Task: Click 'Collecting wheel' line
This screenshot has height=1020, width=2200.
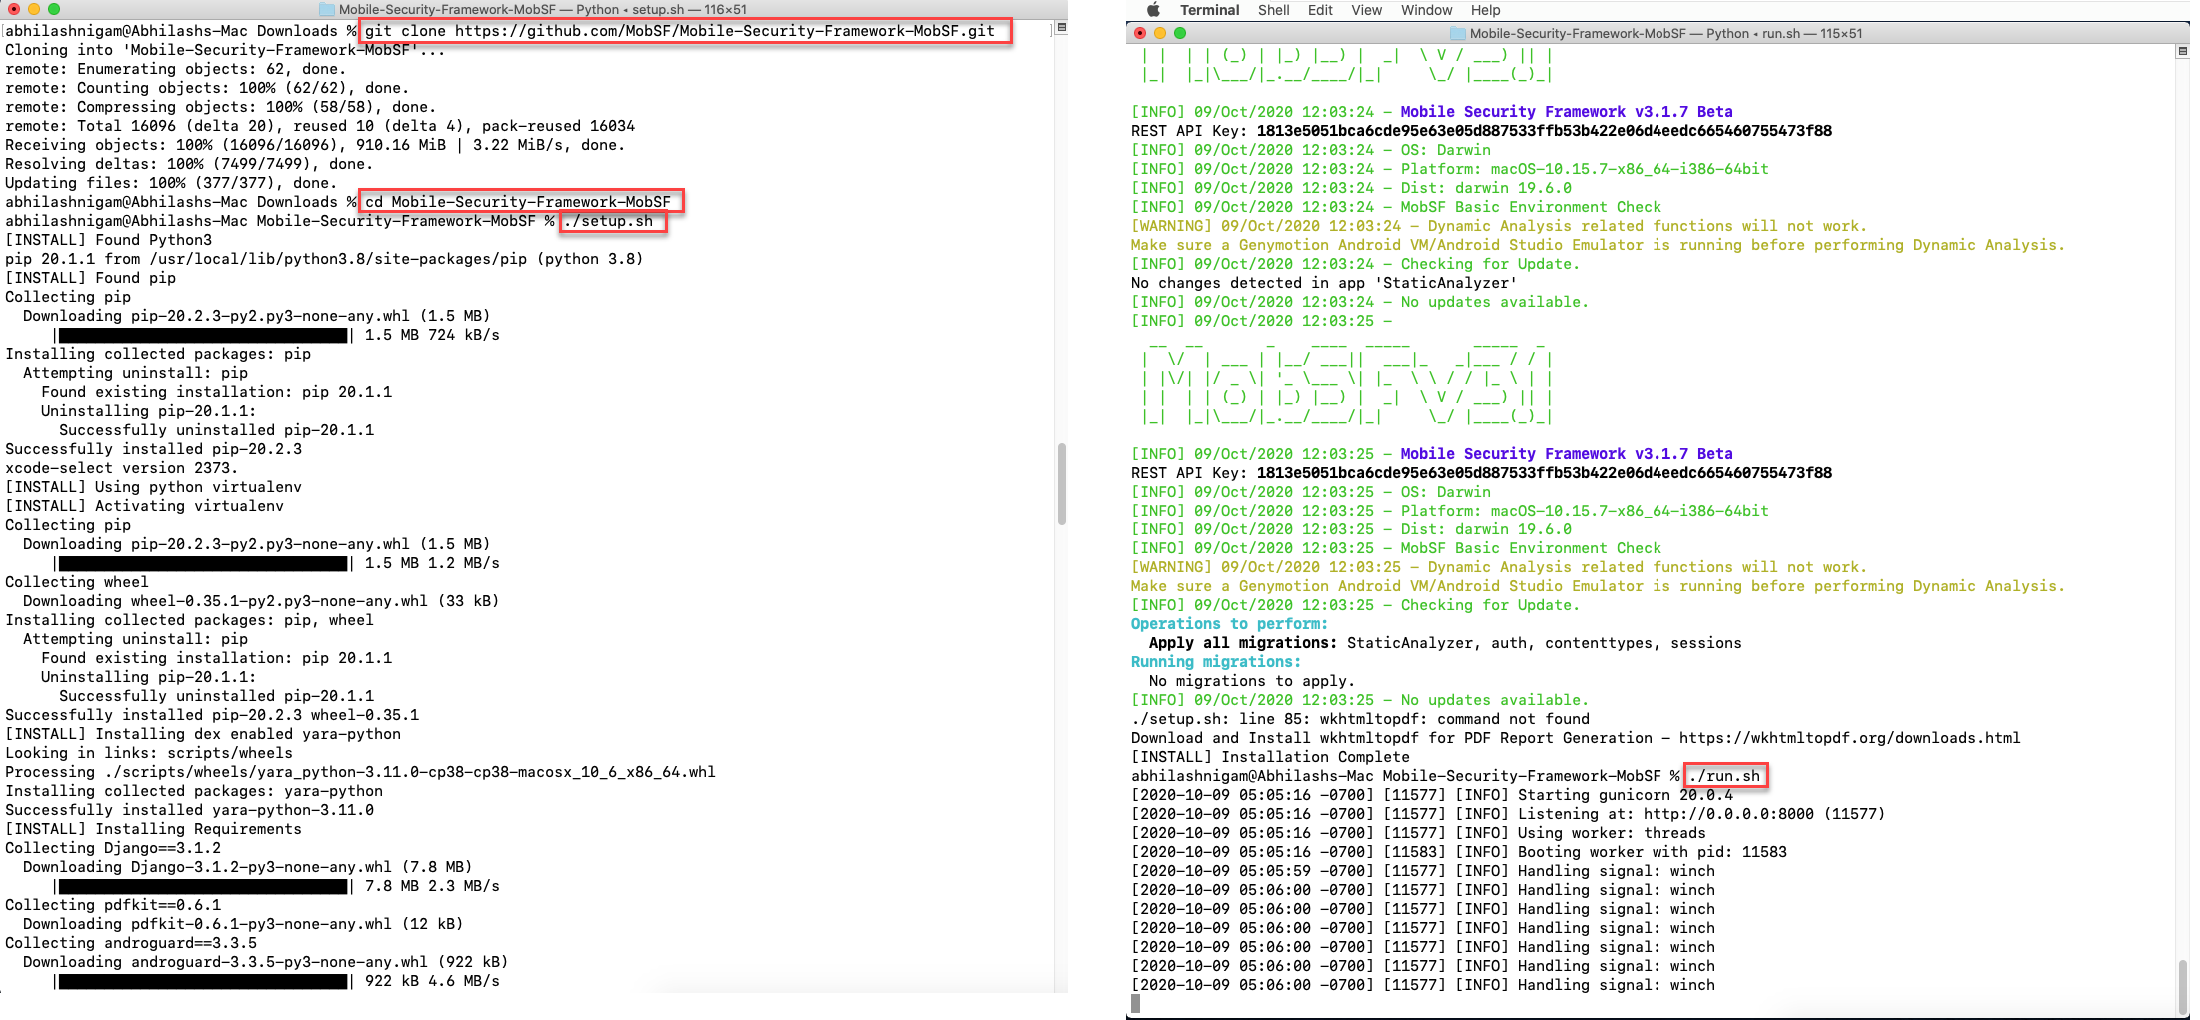Action: (x=77, y=582)
